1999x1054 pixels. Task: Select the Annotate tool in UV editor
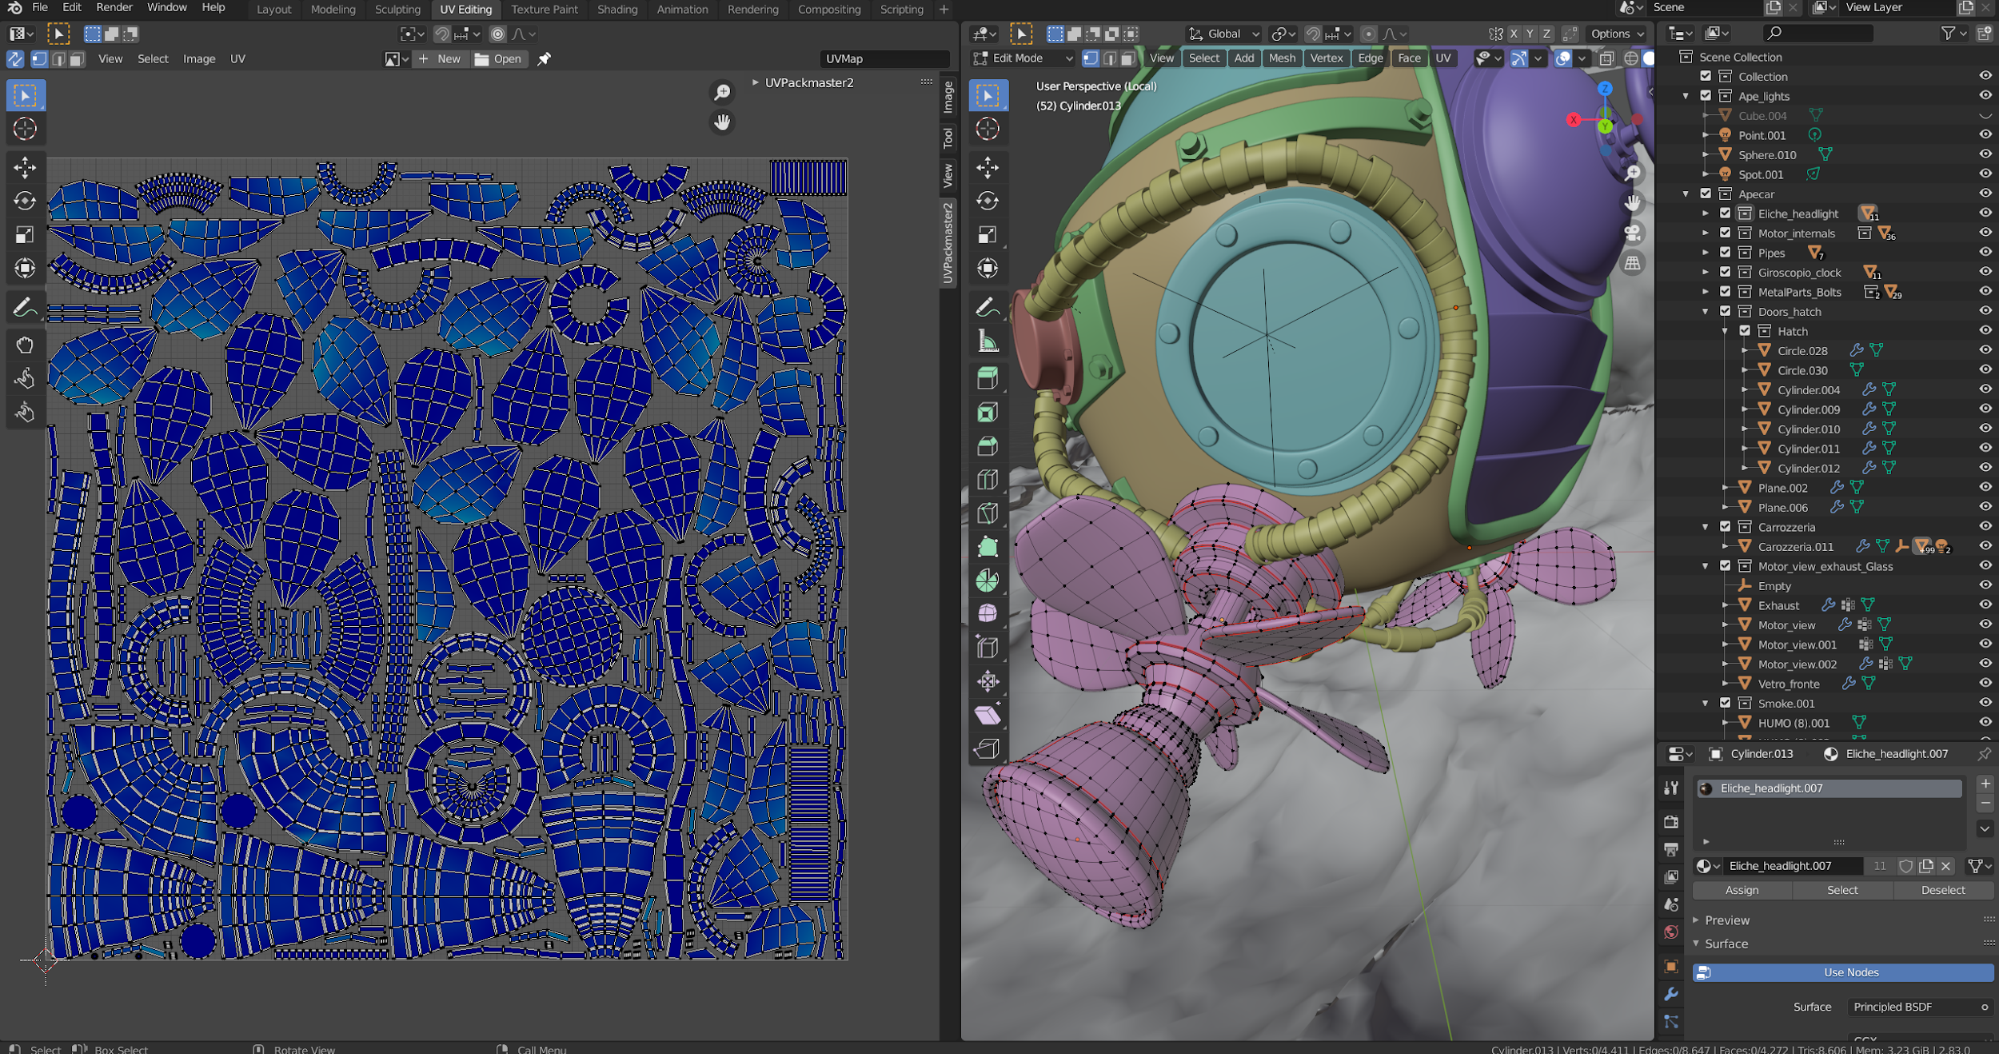(x=25, y=308)
